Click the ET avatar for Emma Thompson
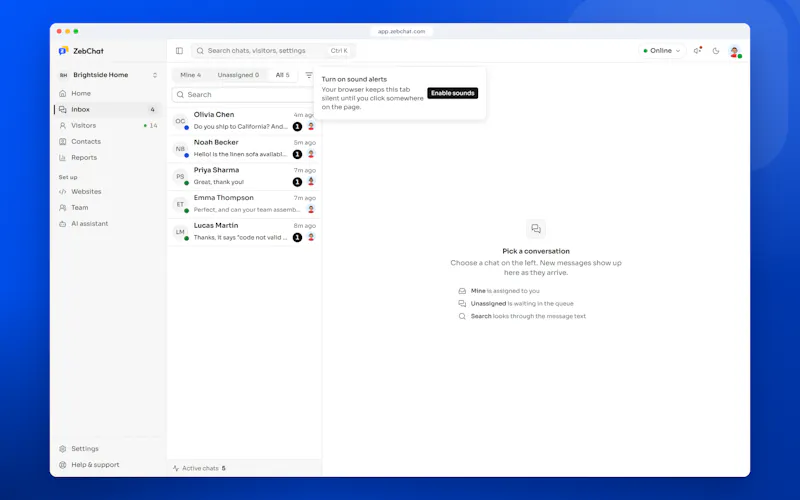This screenshot has height=500, width=800. [180, 204]
